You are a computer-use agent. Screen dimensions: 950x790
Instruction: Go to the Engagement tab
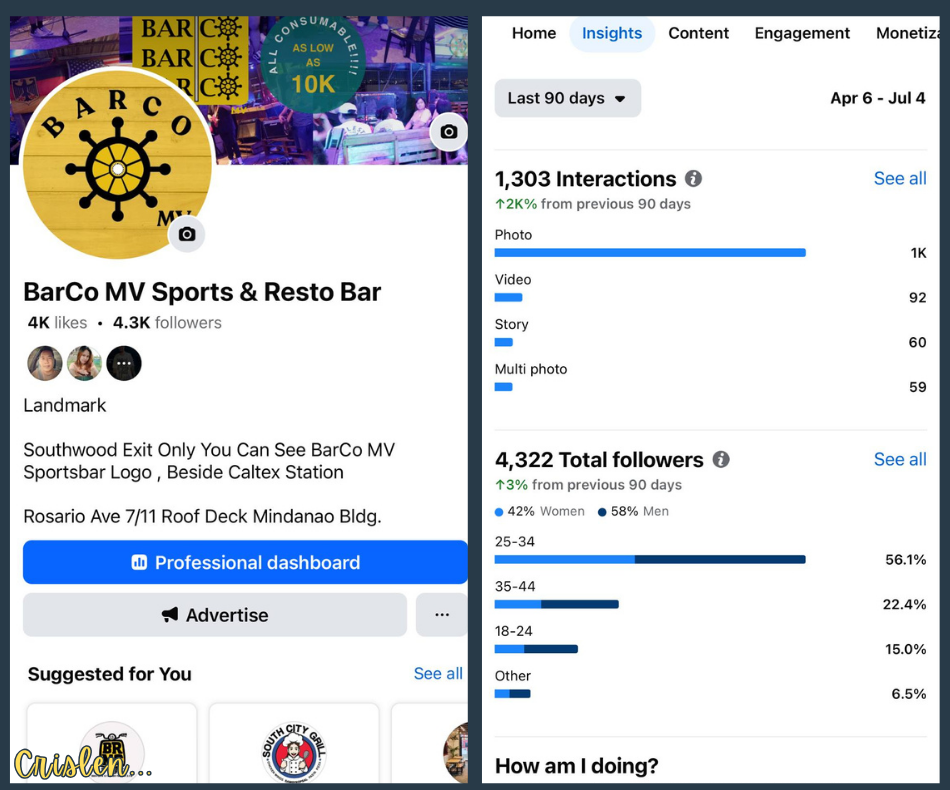[802, 33]
